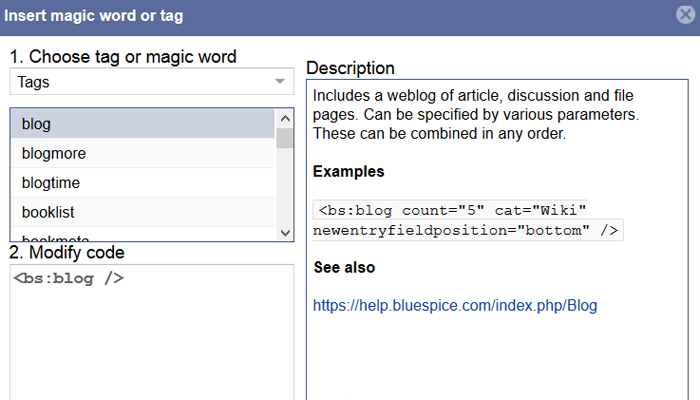The image size is (700, 400).
Task: Pick the blogtime tag entry
Action: click(x=142, y=183)
